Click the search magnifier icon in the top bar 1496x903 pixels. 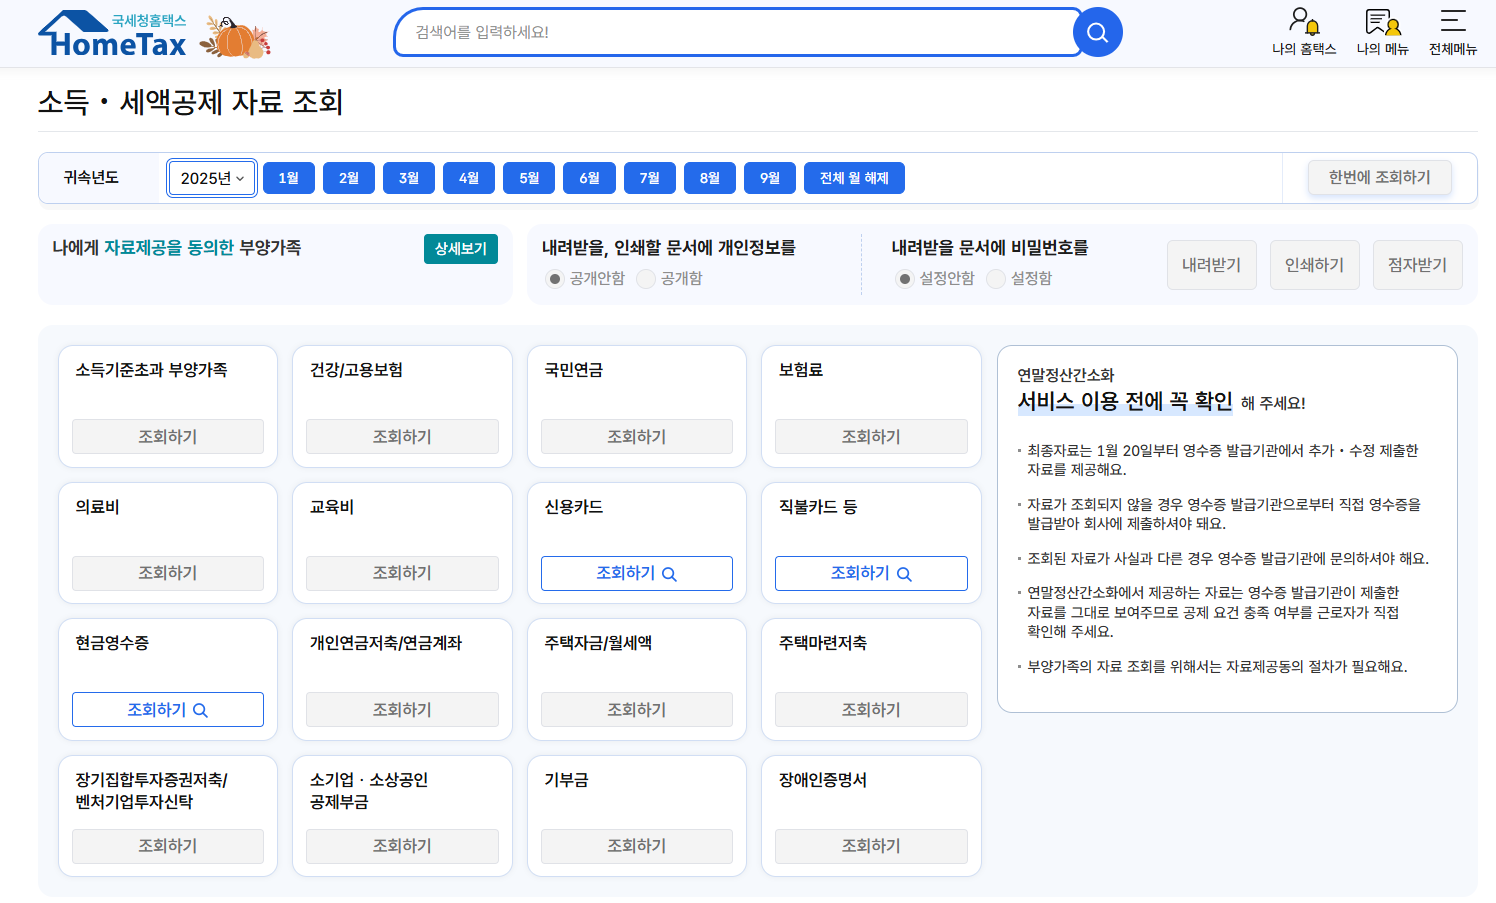[x=1097, y=31]
